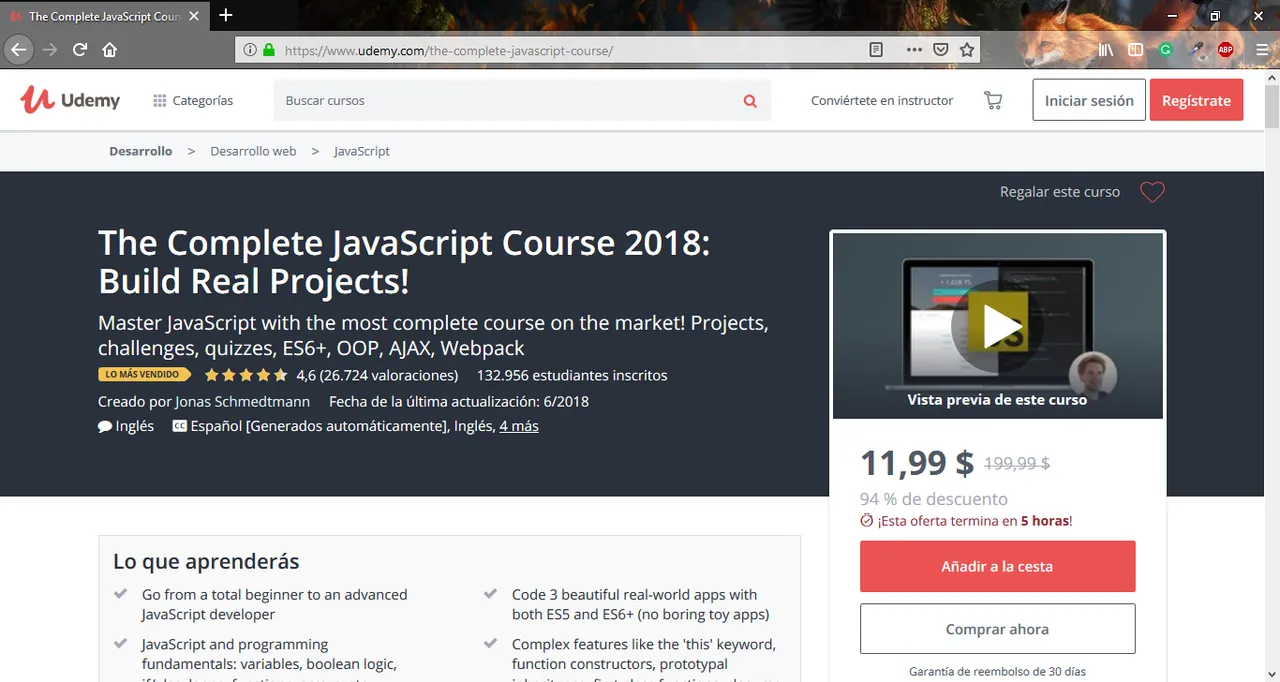This screenshot has height=682, width=1280.
Task: Click the site information icon in address bar
Action: click(249, 49)
